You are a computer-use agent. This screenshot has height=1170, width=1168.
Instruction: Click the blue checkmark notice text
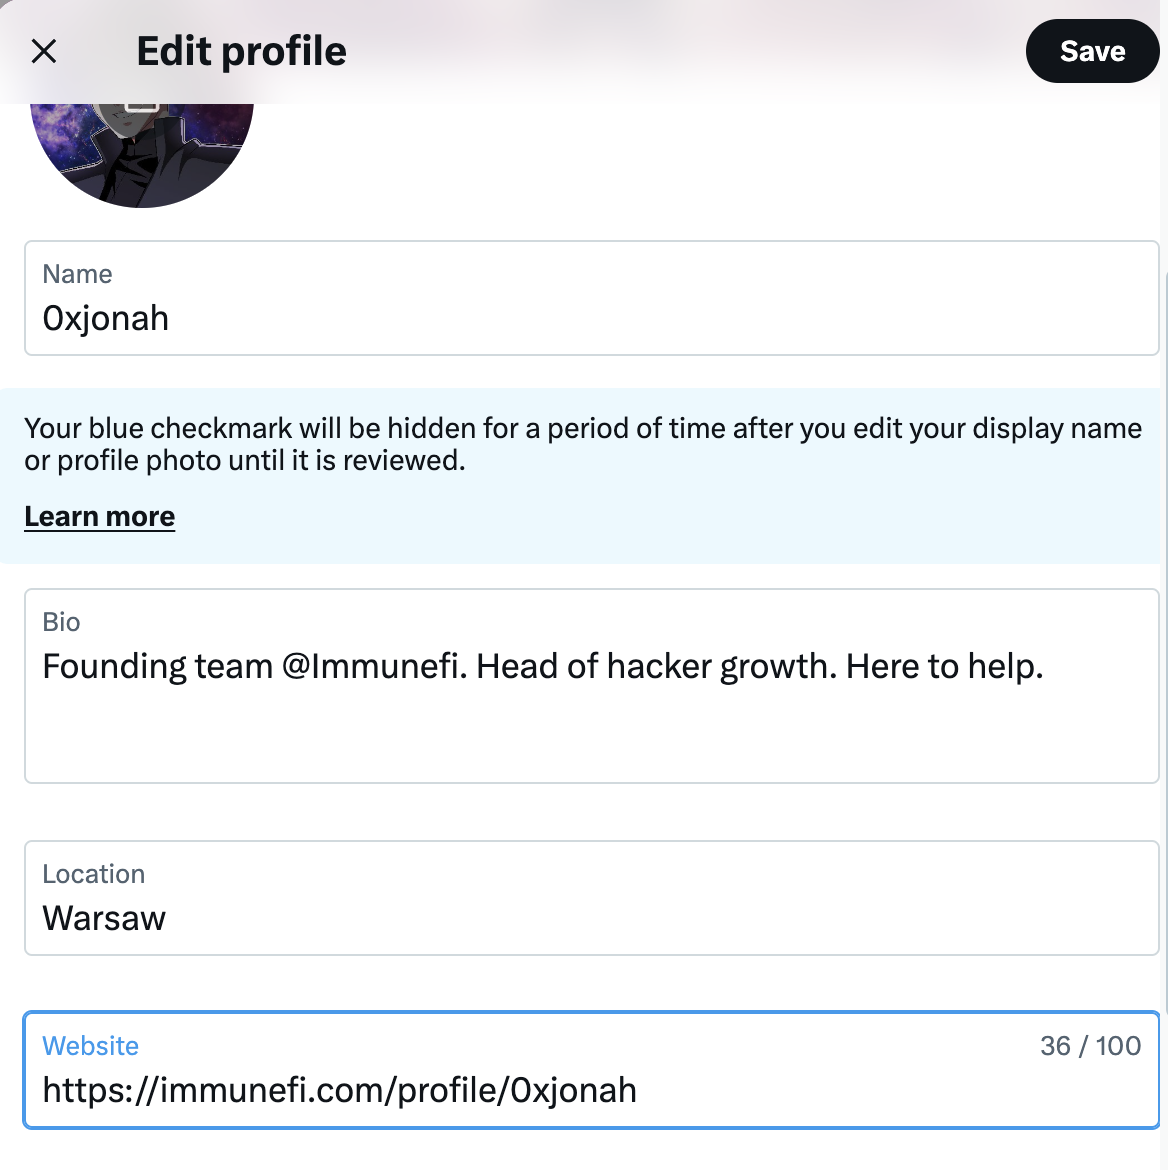point(583,444)
